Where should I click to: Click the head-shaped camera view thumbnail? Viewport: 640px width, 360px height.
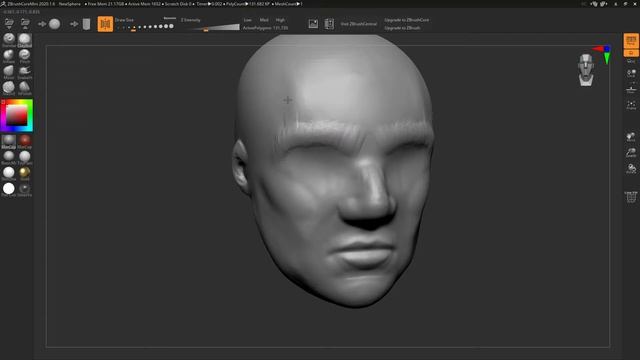[586, 70]
